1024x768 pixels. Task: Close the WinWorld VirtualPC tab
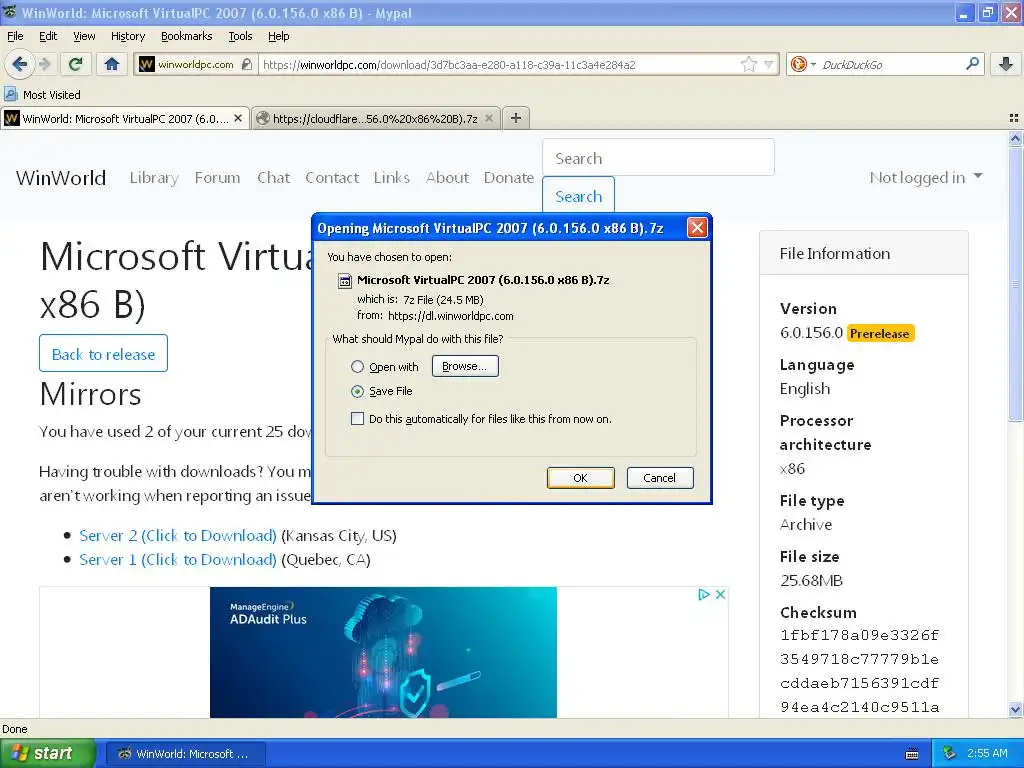pos(238,118)
